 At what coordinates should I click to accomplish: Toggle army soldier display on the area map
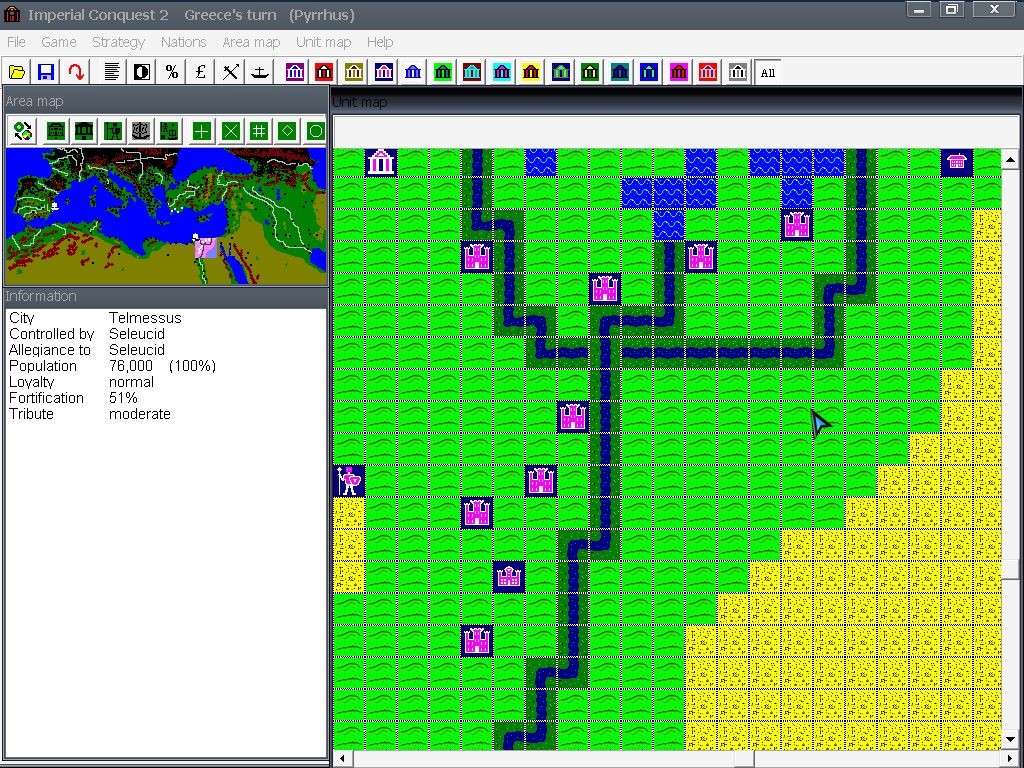click(112, 131)
